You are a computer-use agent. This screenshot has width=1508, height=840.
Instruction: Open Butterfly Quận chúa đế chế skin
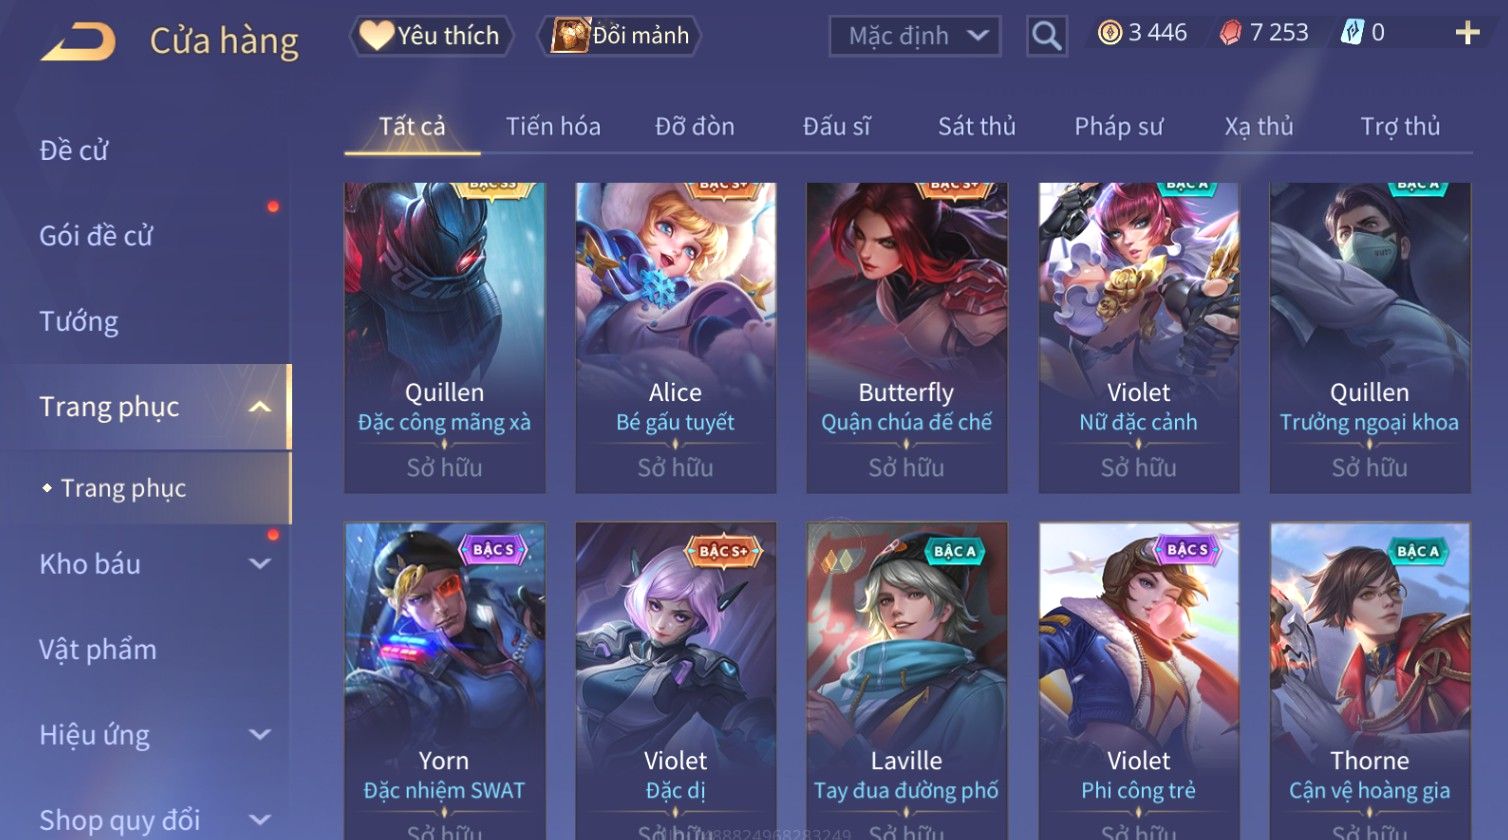(906, 337)
